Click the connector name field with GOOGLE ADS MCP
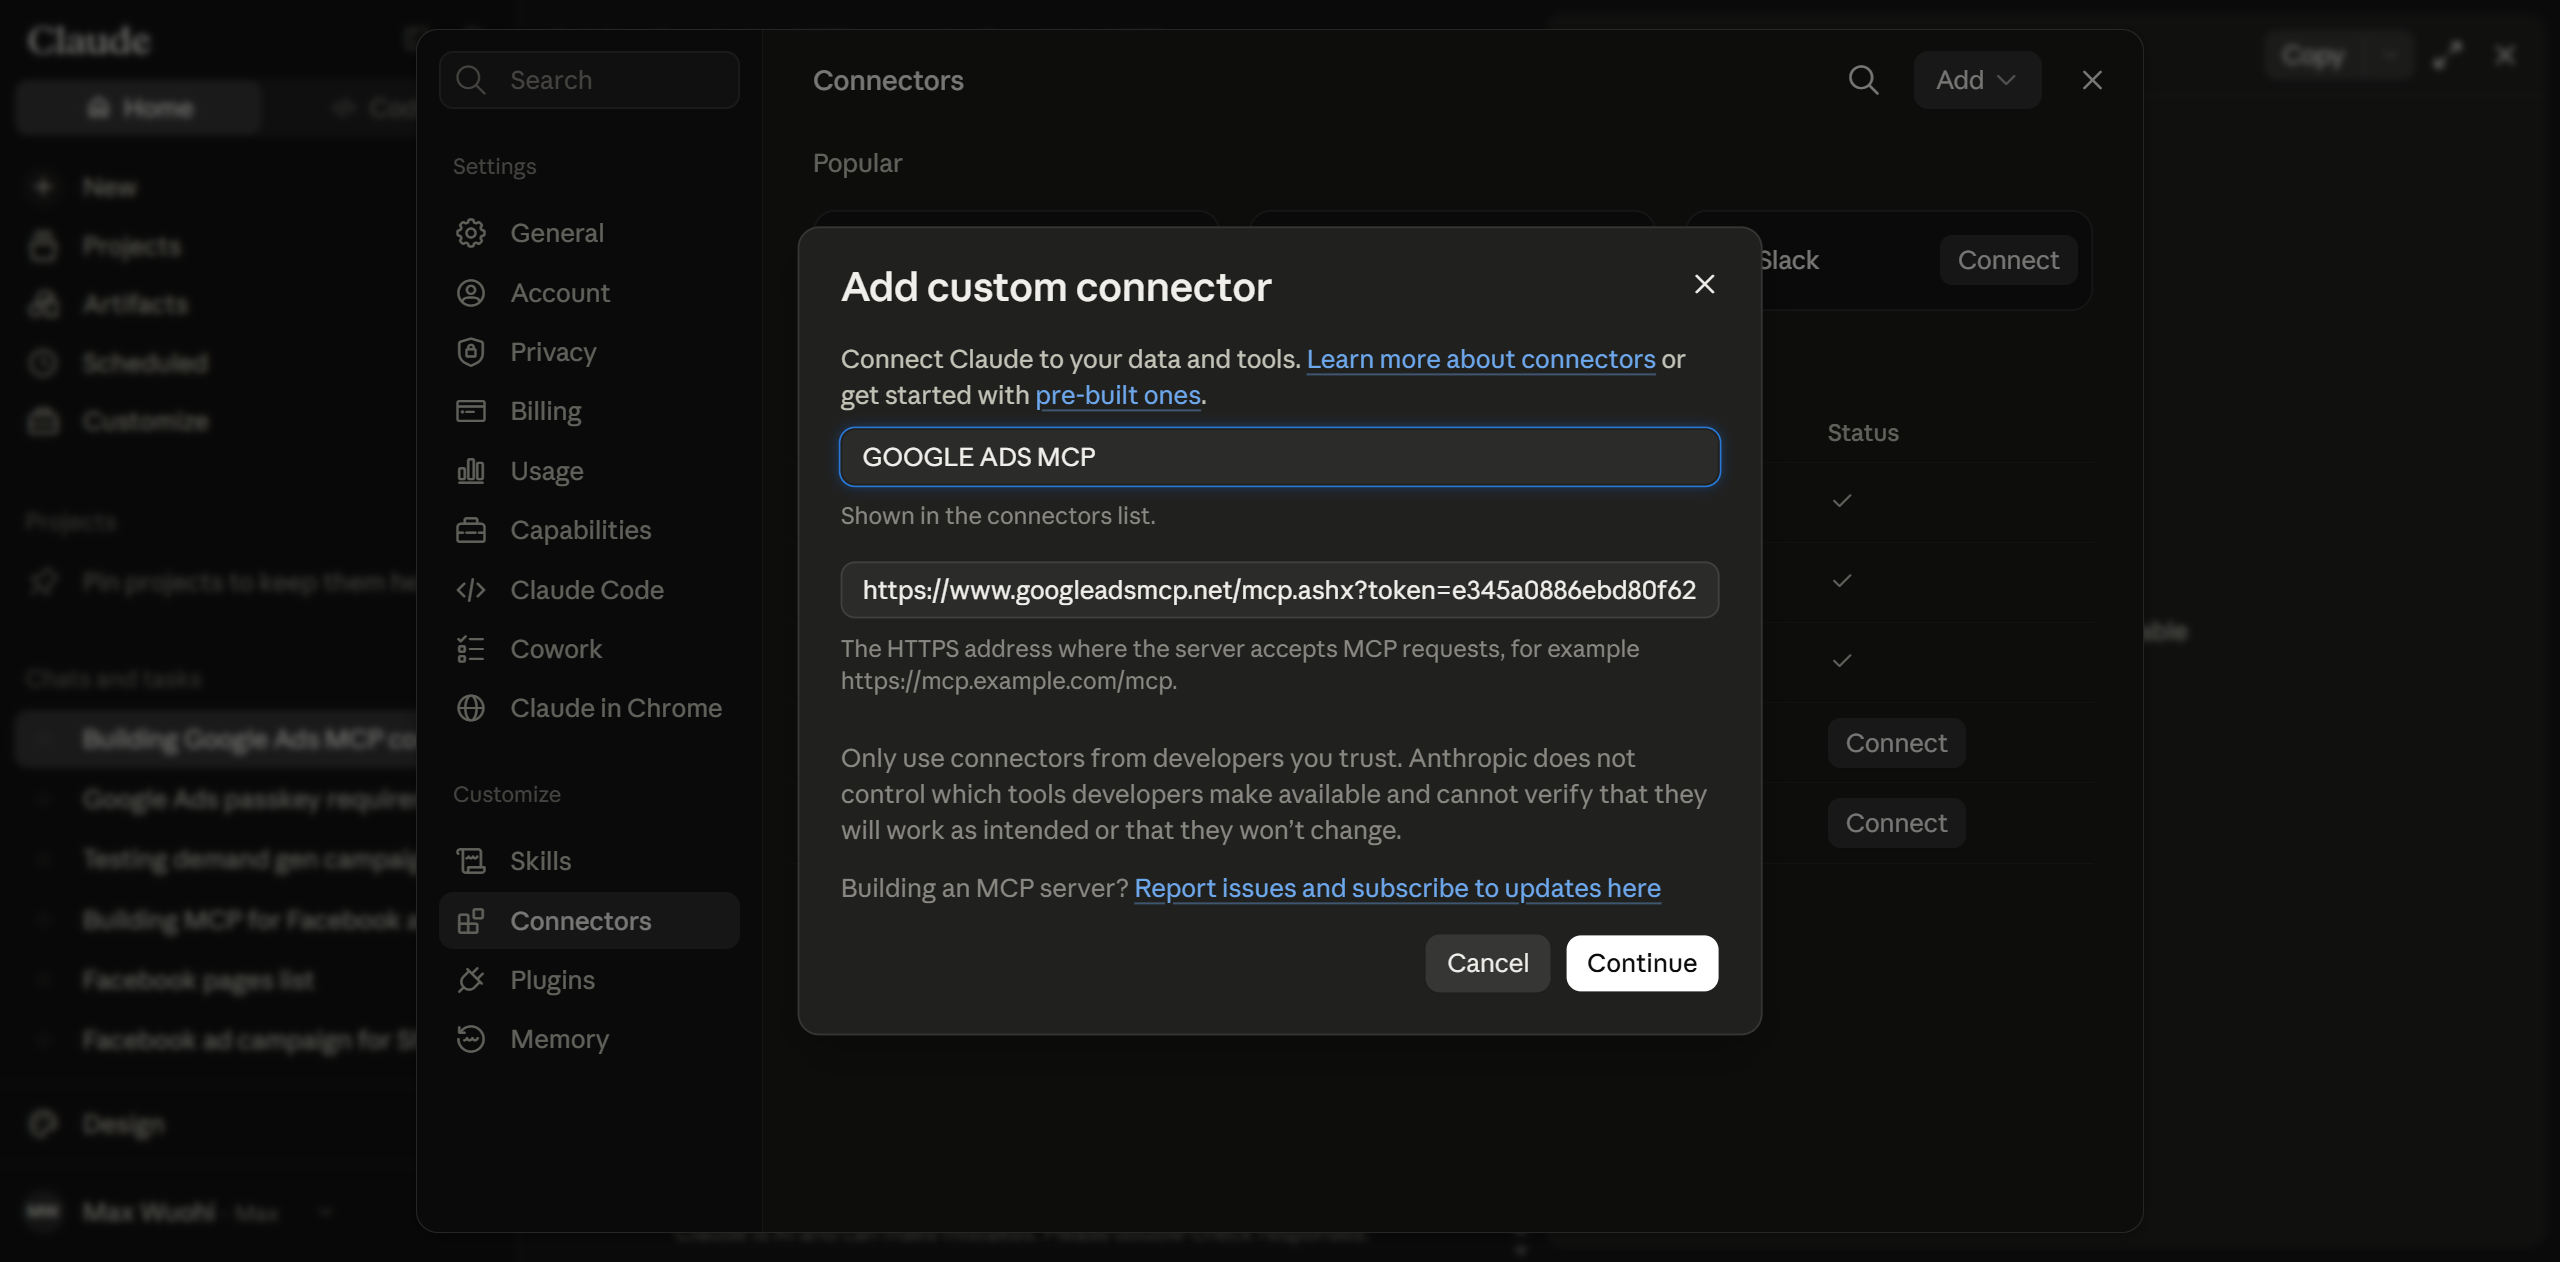2560x1262 pixels. click(x=1280, y=457)
